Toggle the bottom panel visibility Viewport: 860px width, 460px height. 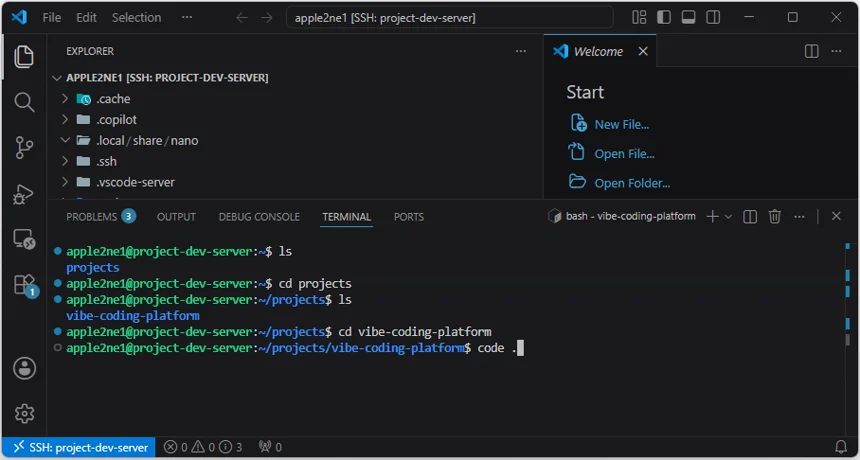coord(688,18)
